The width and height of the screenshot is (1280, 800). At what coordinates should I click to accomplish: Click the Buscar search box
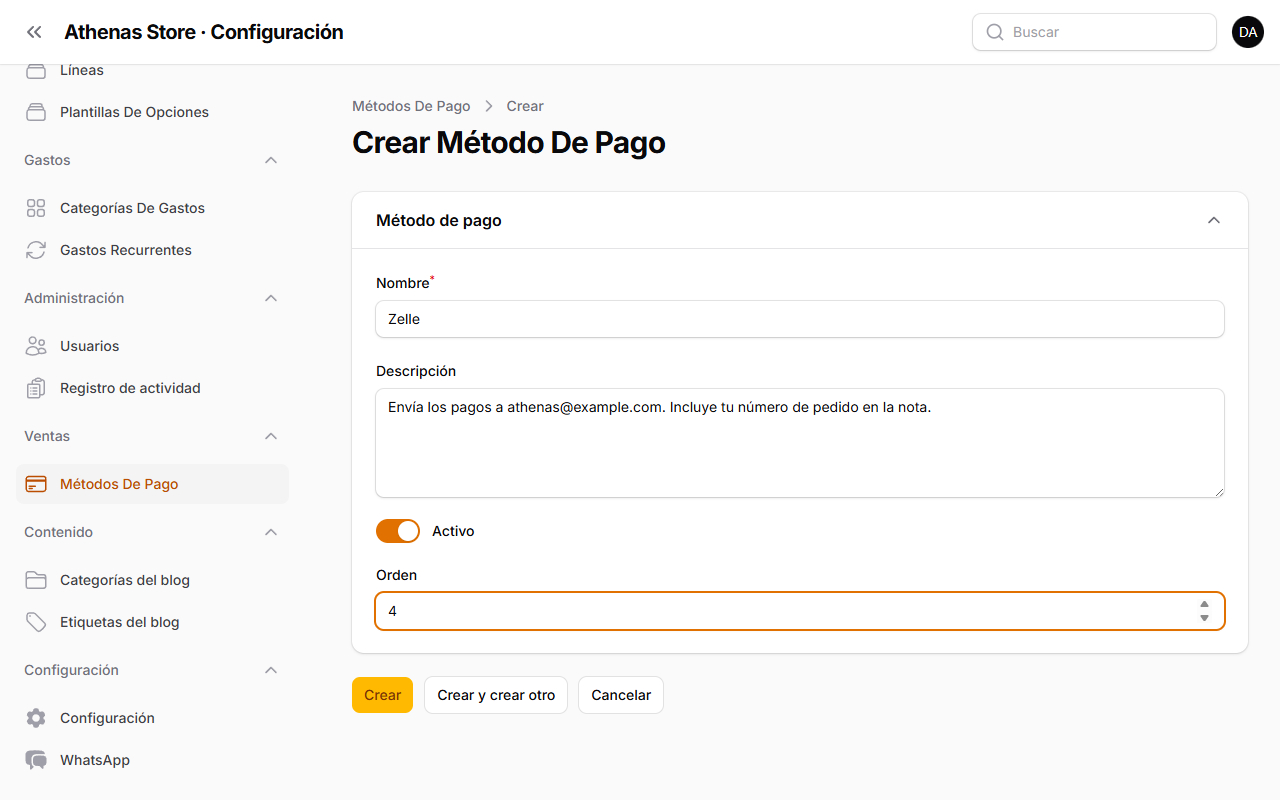[x=1094, y=32]
